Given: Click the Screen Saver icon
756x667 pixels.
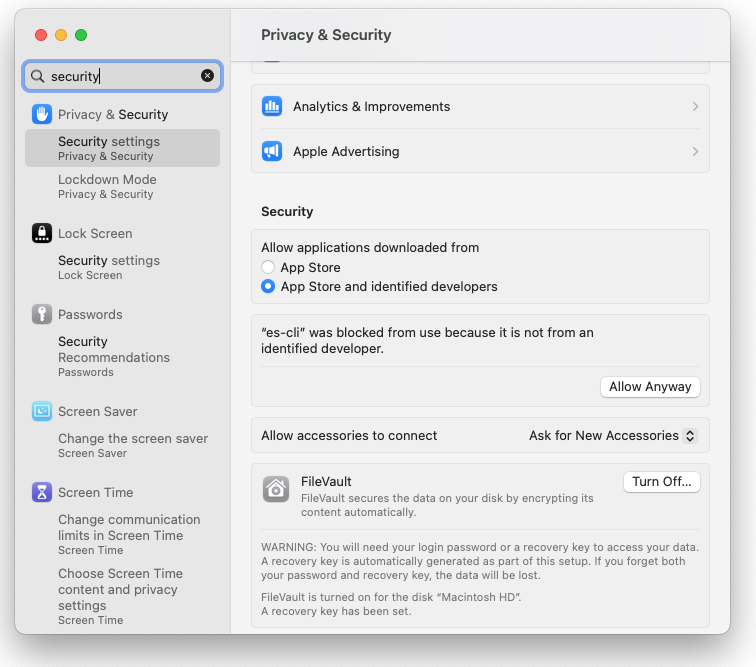Looking at the screenshot, I should click(x=42, y=411).
